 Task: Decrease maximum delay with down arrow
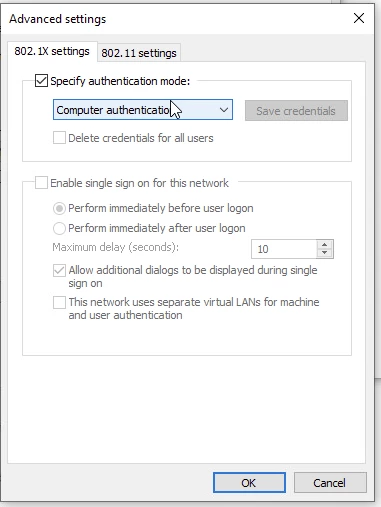[x=325, y=253]
